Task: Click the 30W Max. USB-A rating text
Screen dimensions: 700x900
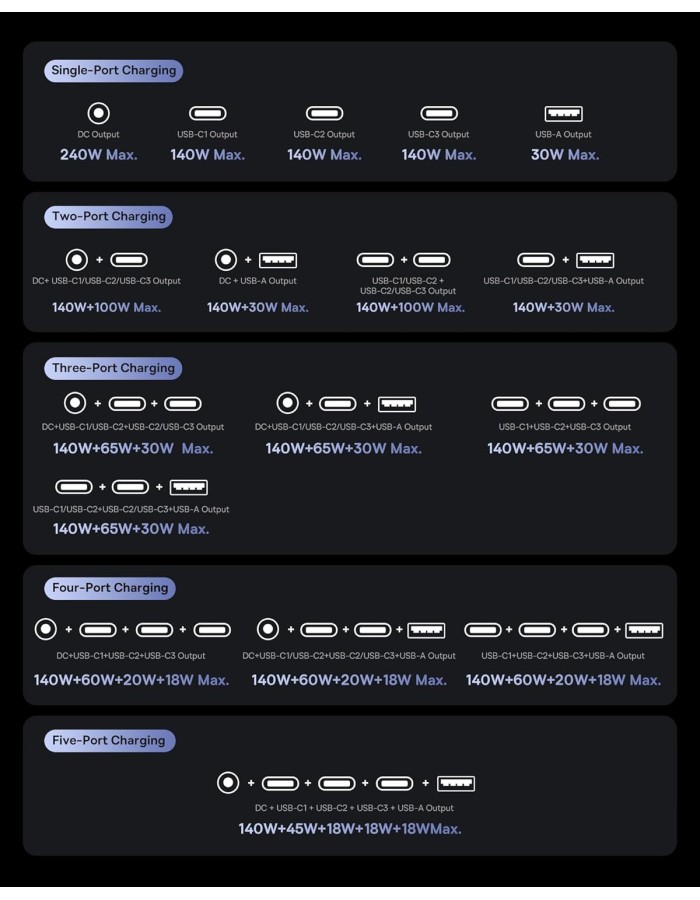Action: coord(565,155)
